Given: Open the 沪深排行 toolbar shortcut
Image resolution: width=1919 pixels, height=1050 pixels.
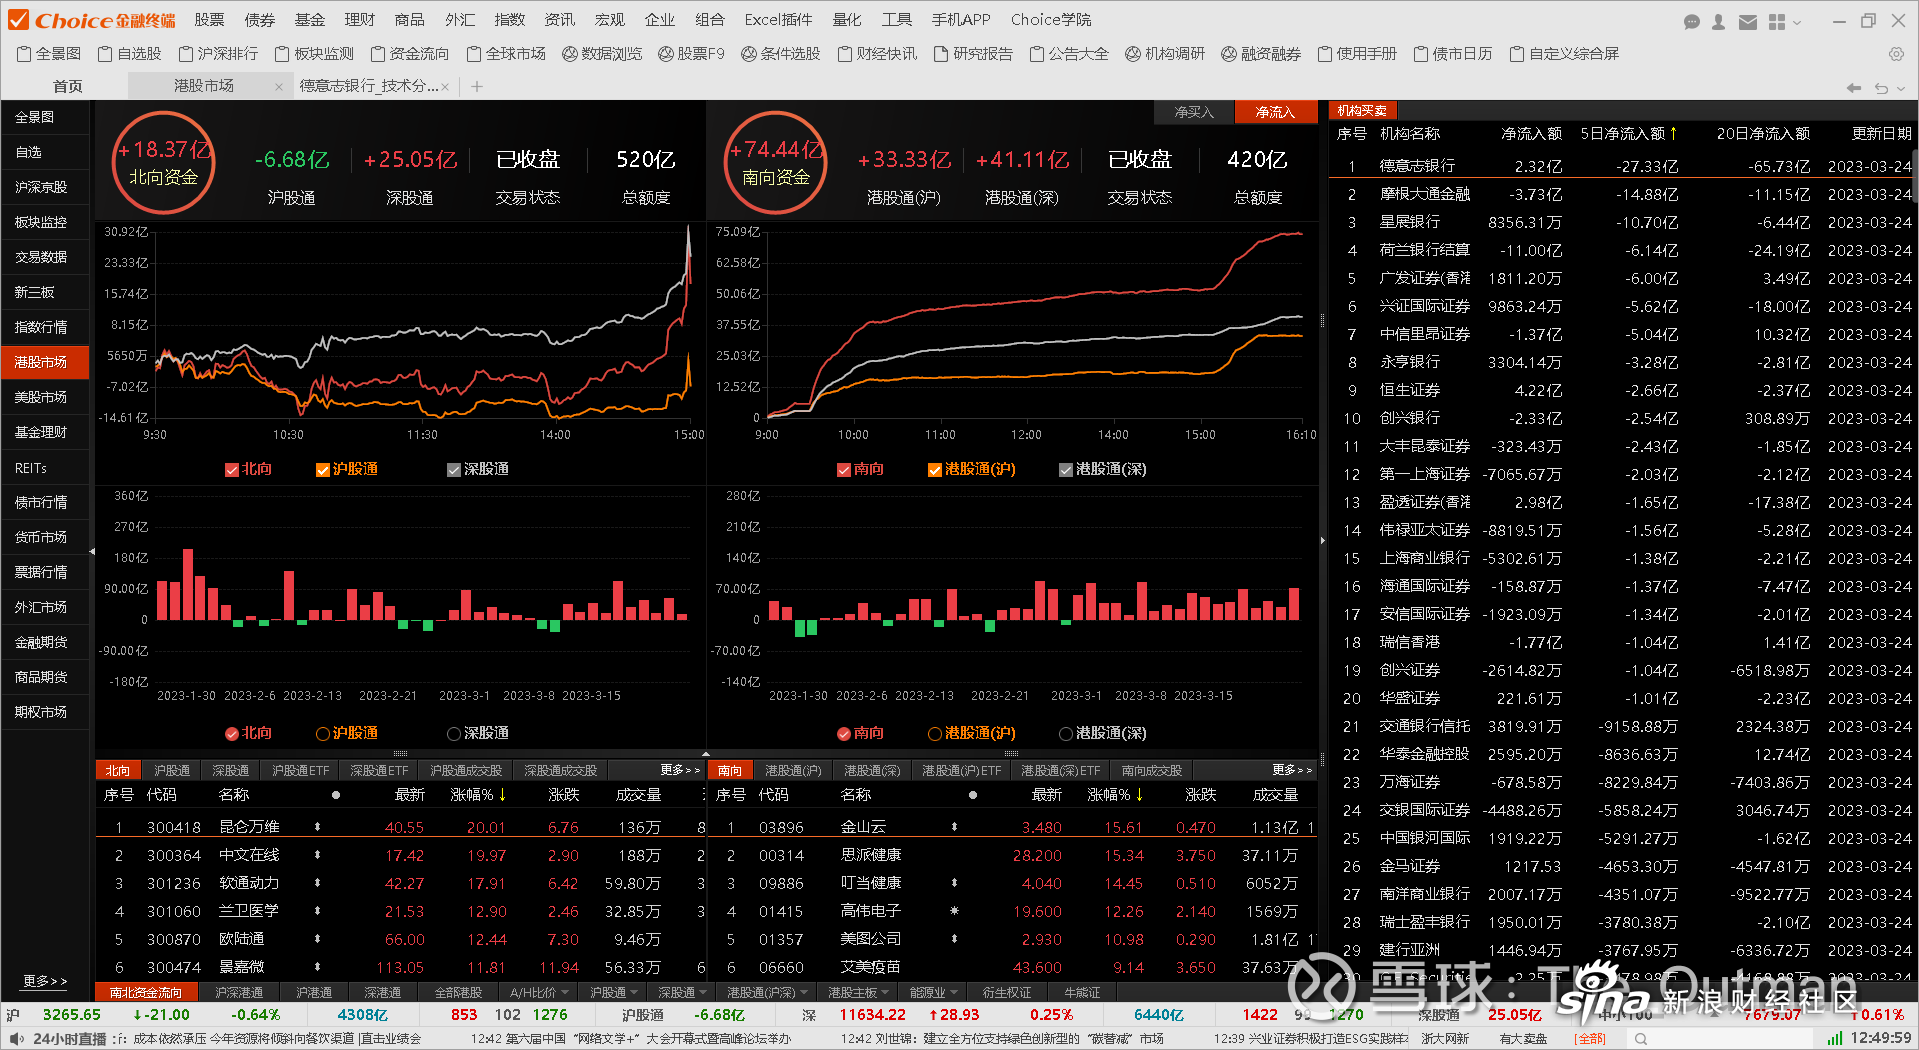Looking at the screenshot, I should pos(218,54).
